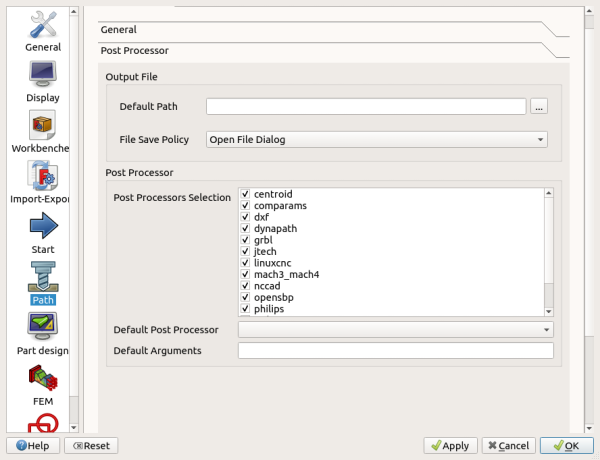
Task: Focus the Default Arguments input field
Action: point(396,351)
